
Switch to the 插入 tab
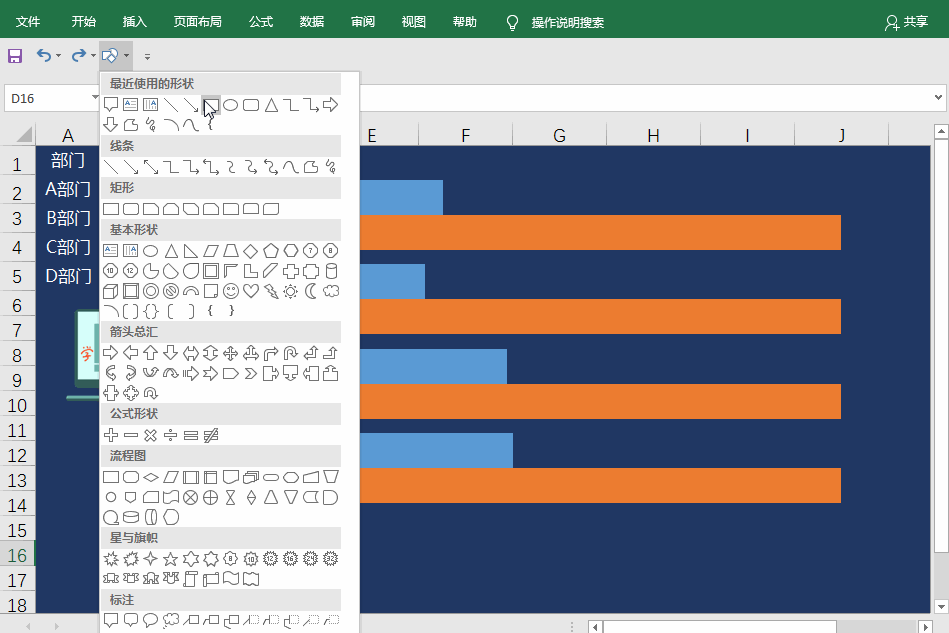[134, 22]
